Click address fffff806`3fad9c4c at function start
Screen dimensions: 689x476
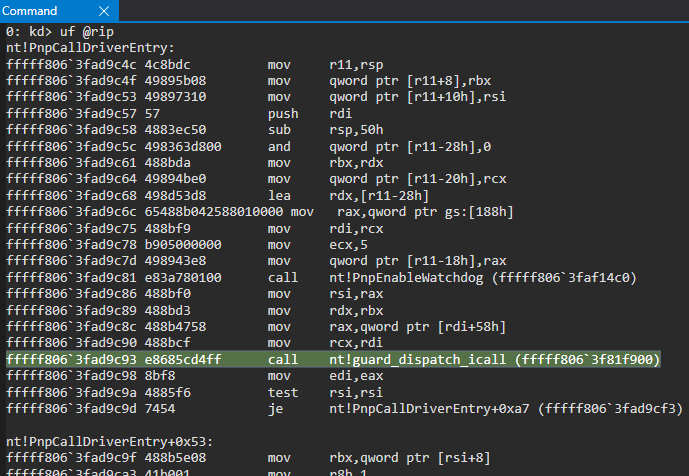point(63,64)
